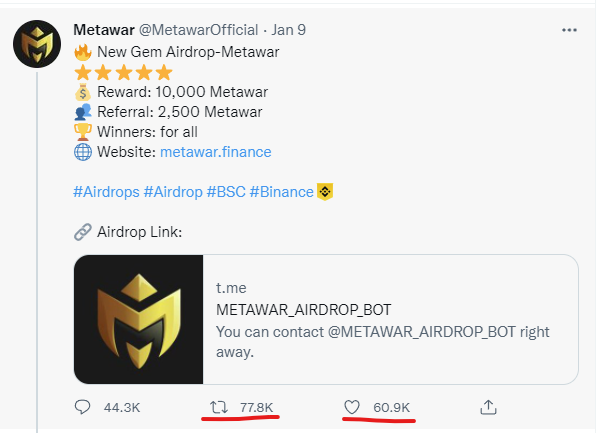The height and width of the screenshot is (433, 600).
Task: Click the #Airdrops hashtag
Action: pos(106,192)
